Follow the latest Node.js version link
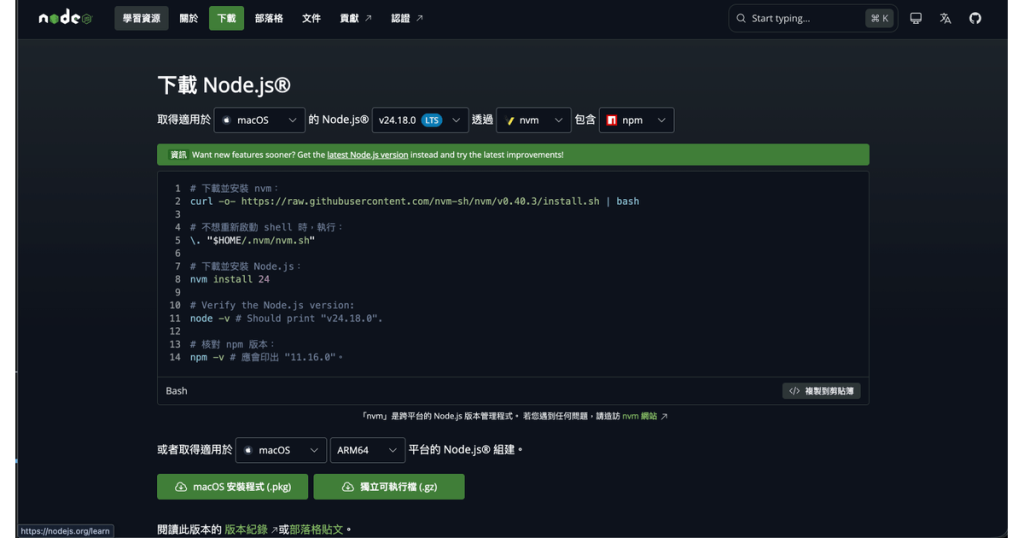This screenshot has width=1024, height=538. click(368, 155)
